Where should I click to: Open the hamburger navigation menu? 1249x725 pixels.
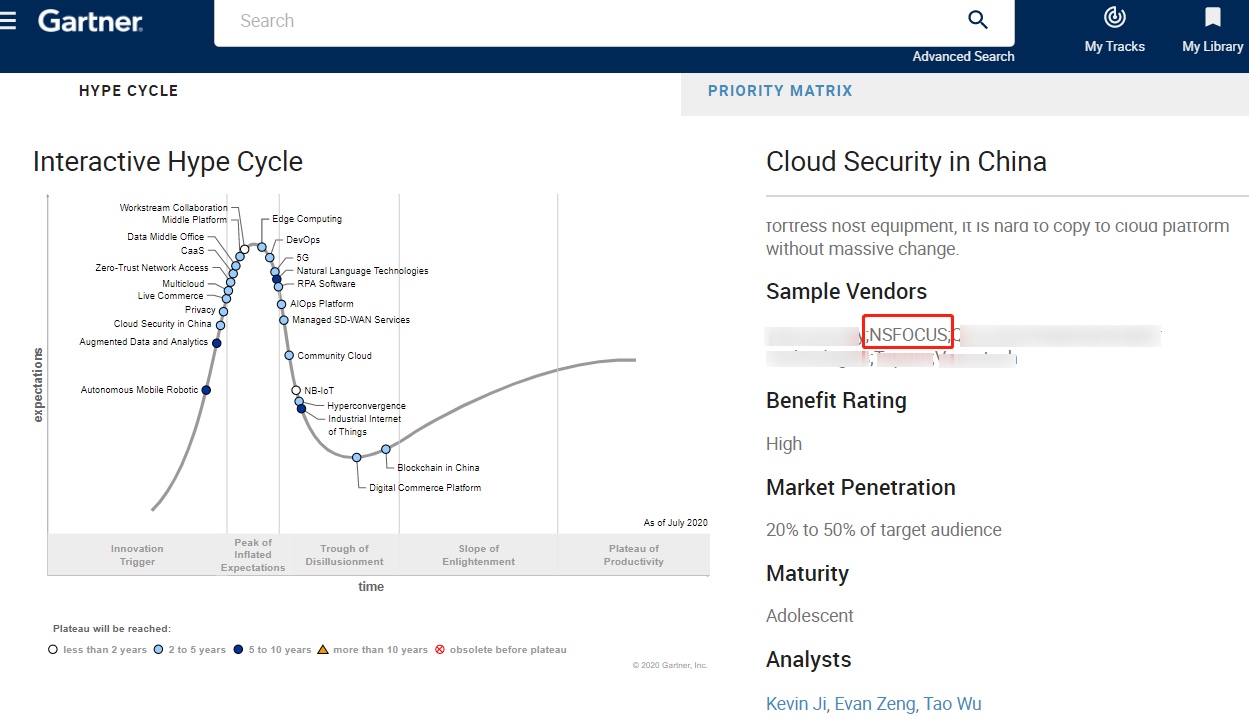tap(9, 21)
